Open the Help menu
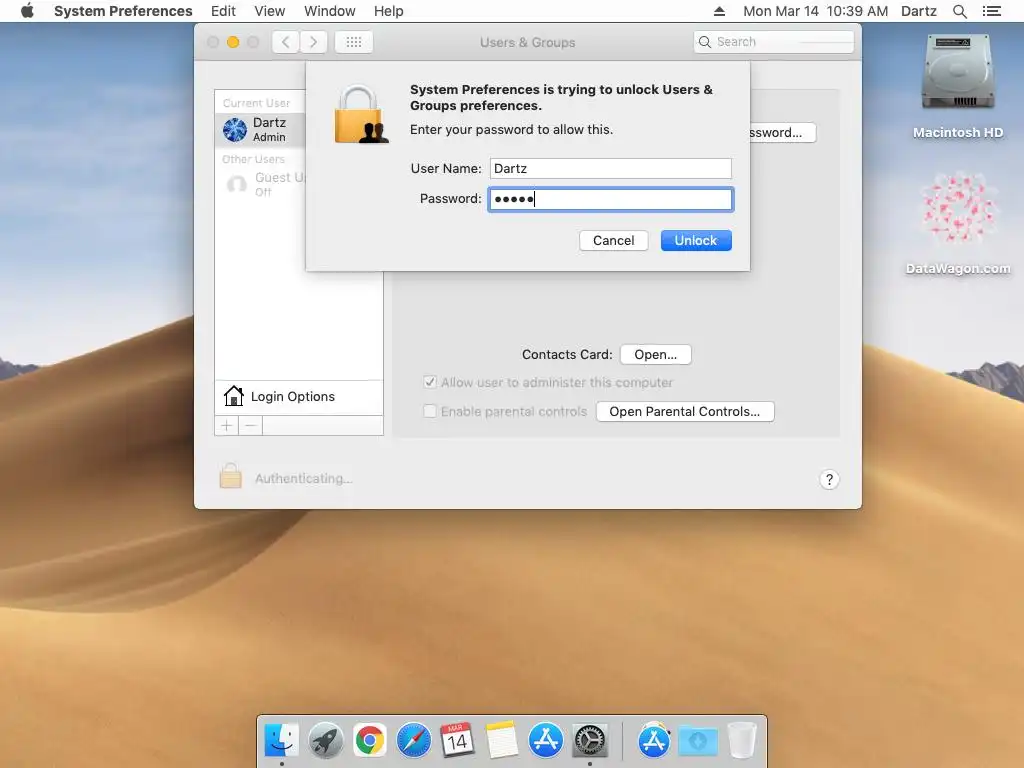This screenshot has width=1024, height=768. pyautogui.click(x=388, y=11)
